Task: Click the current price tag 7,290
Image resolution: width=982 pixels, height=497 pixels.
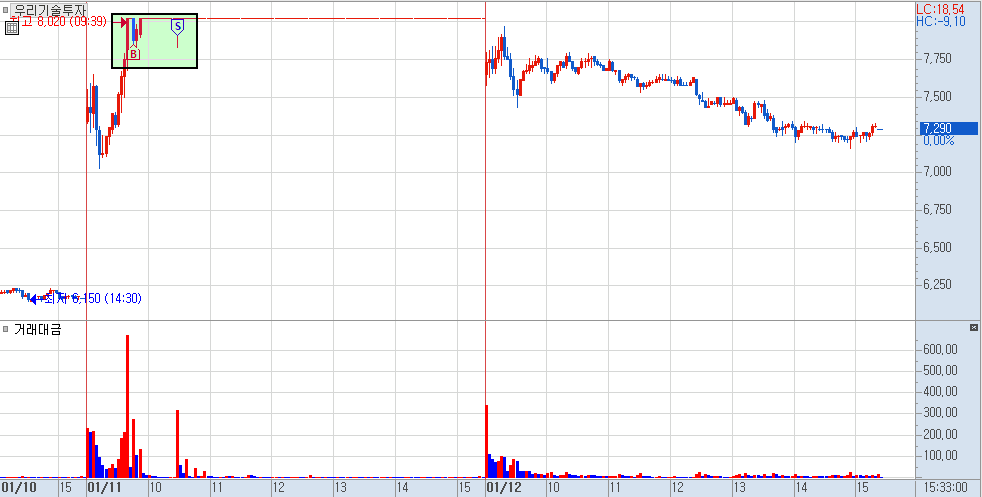Action: [x=948, y=128]
